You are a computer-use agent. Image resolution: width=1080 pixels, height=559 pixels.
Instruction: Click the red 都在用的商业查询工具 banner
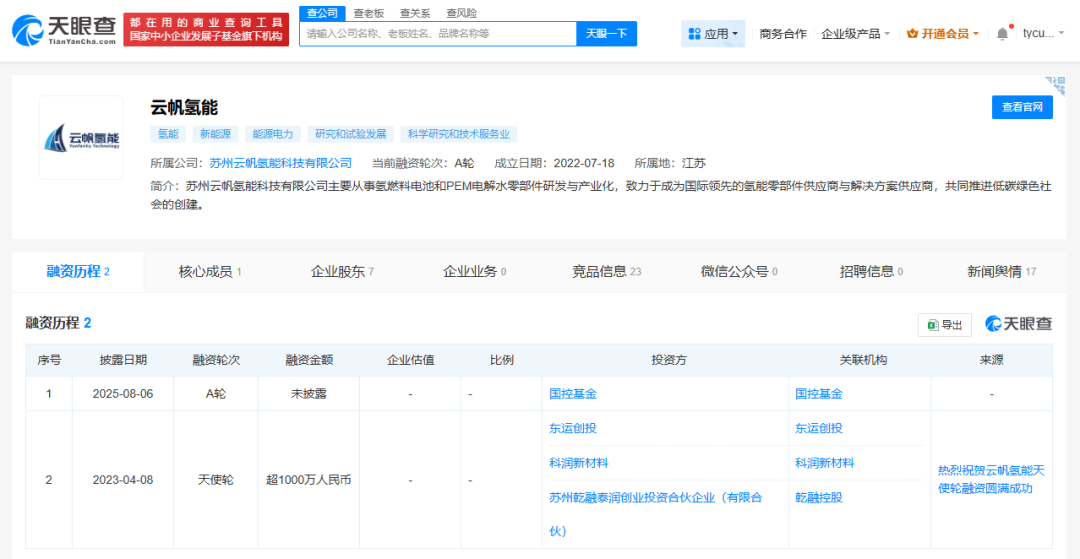click(x=207, y=30)
